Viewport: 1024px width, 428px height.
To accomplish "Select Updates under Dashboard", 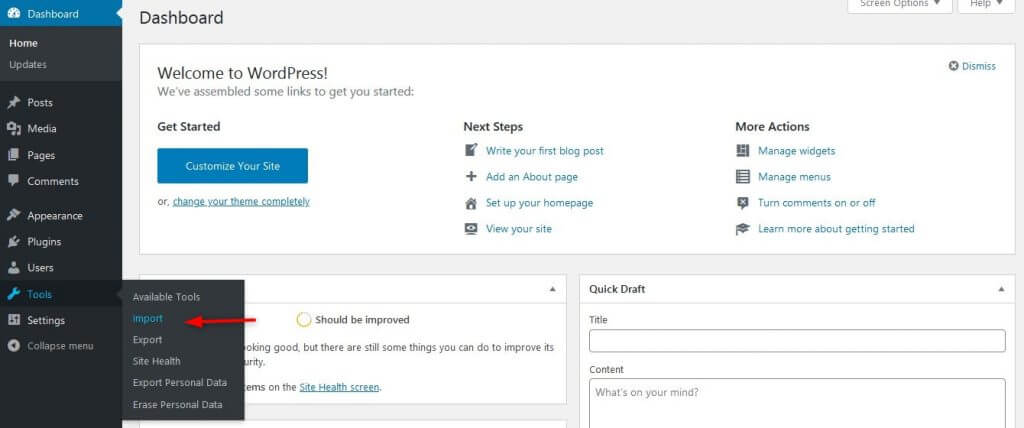I will (28, 65).
